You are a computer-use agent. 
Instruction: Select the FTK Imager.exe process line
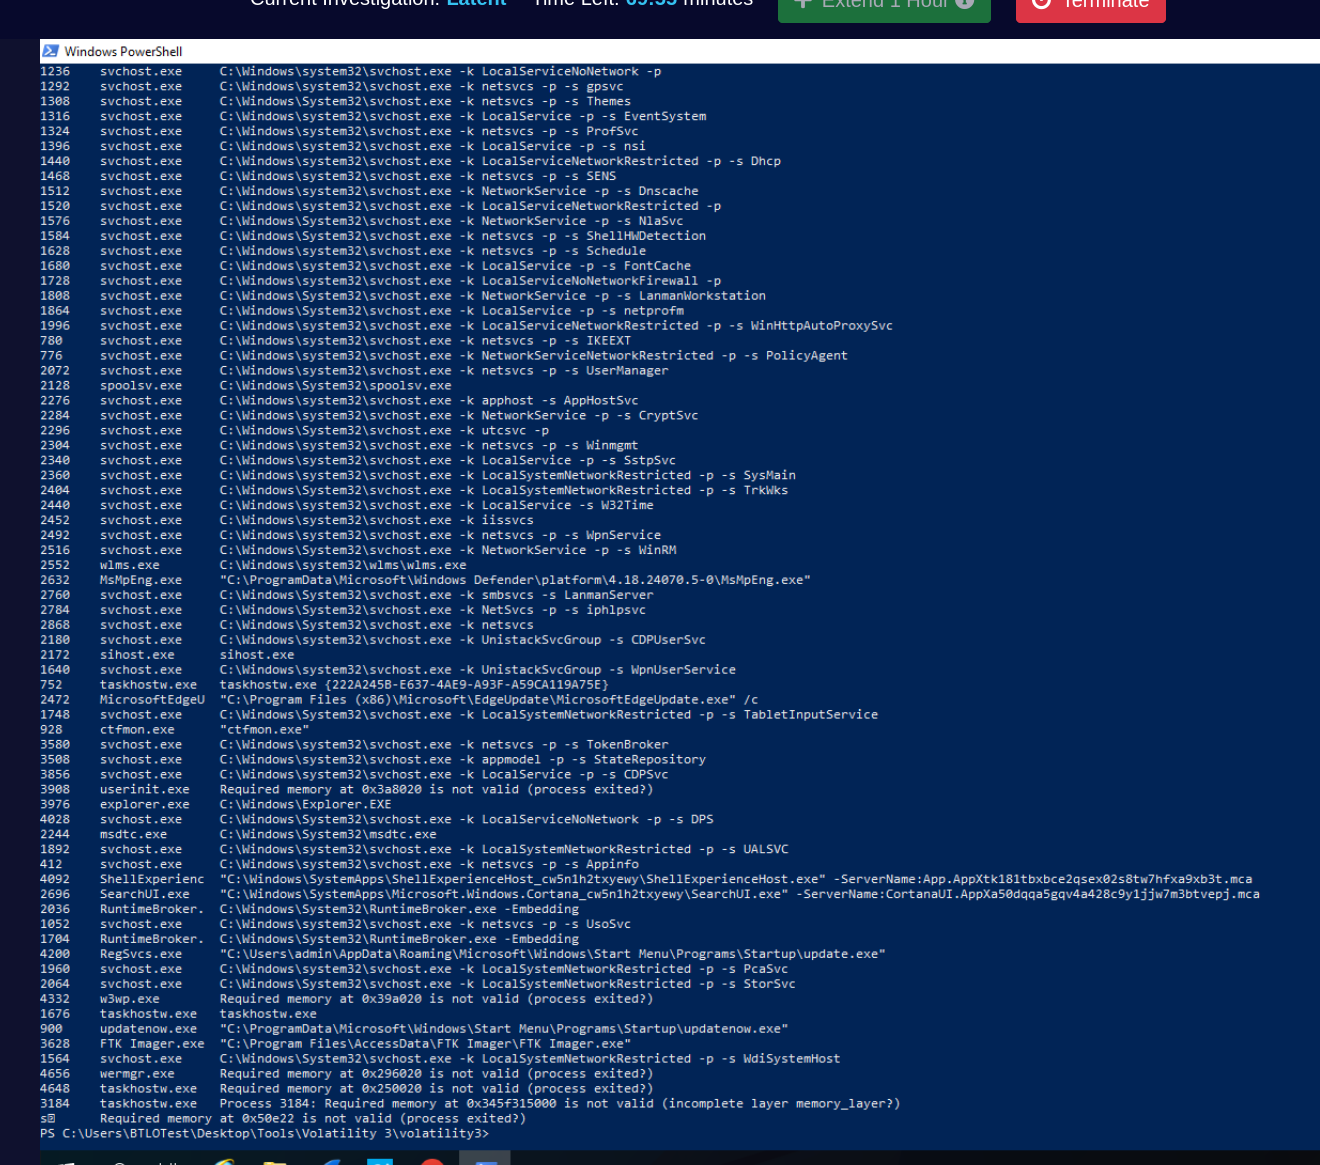(152, 1044)
